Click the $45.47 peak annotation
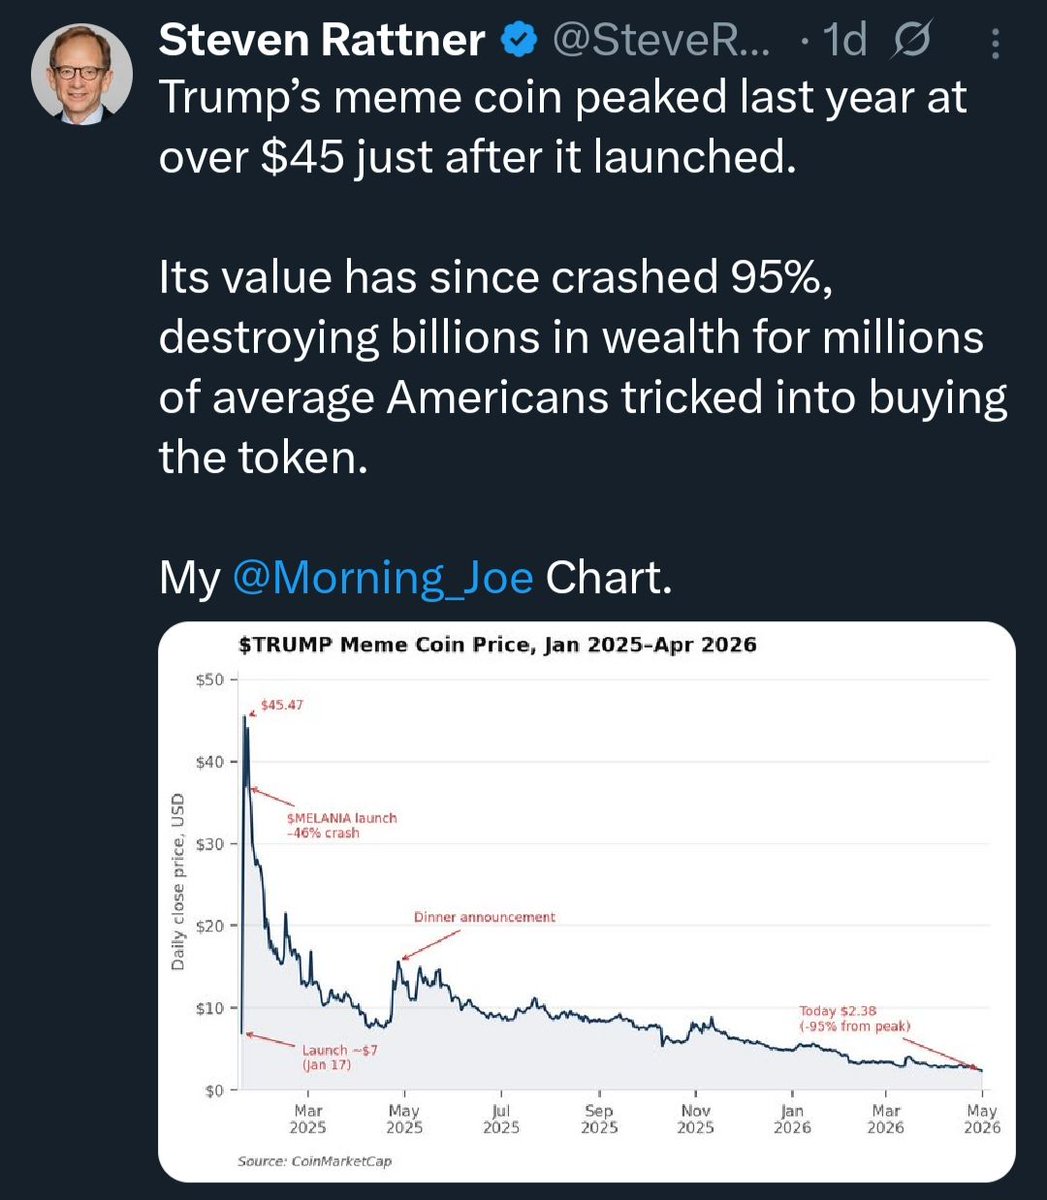 281,705
